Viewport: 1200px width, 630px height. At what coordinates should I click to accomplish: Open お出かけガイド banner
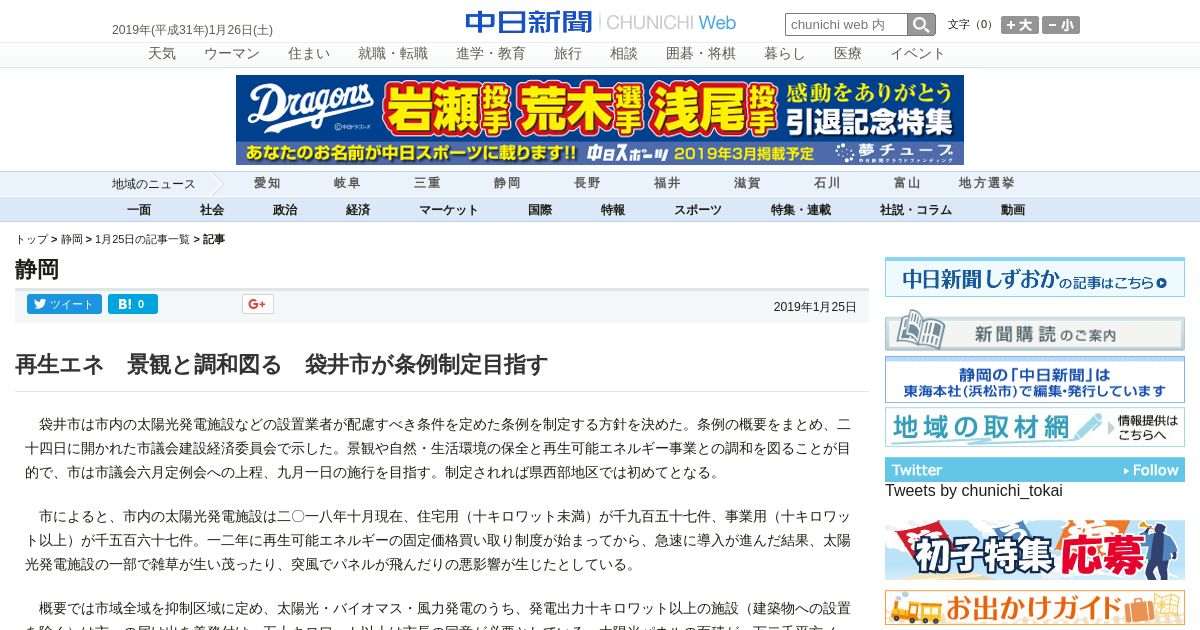tap(1035, 607)
